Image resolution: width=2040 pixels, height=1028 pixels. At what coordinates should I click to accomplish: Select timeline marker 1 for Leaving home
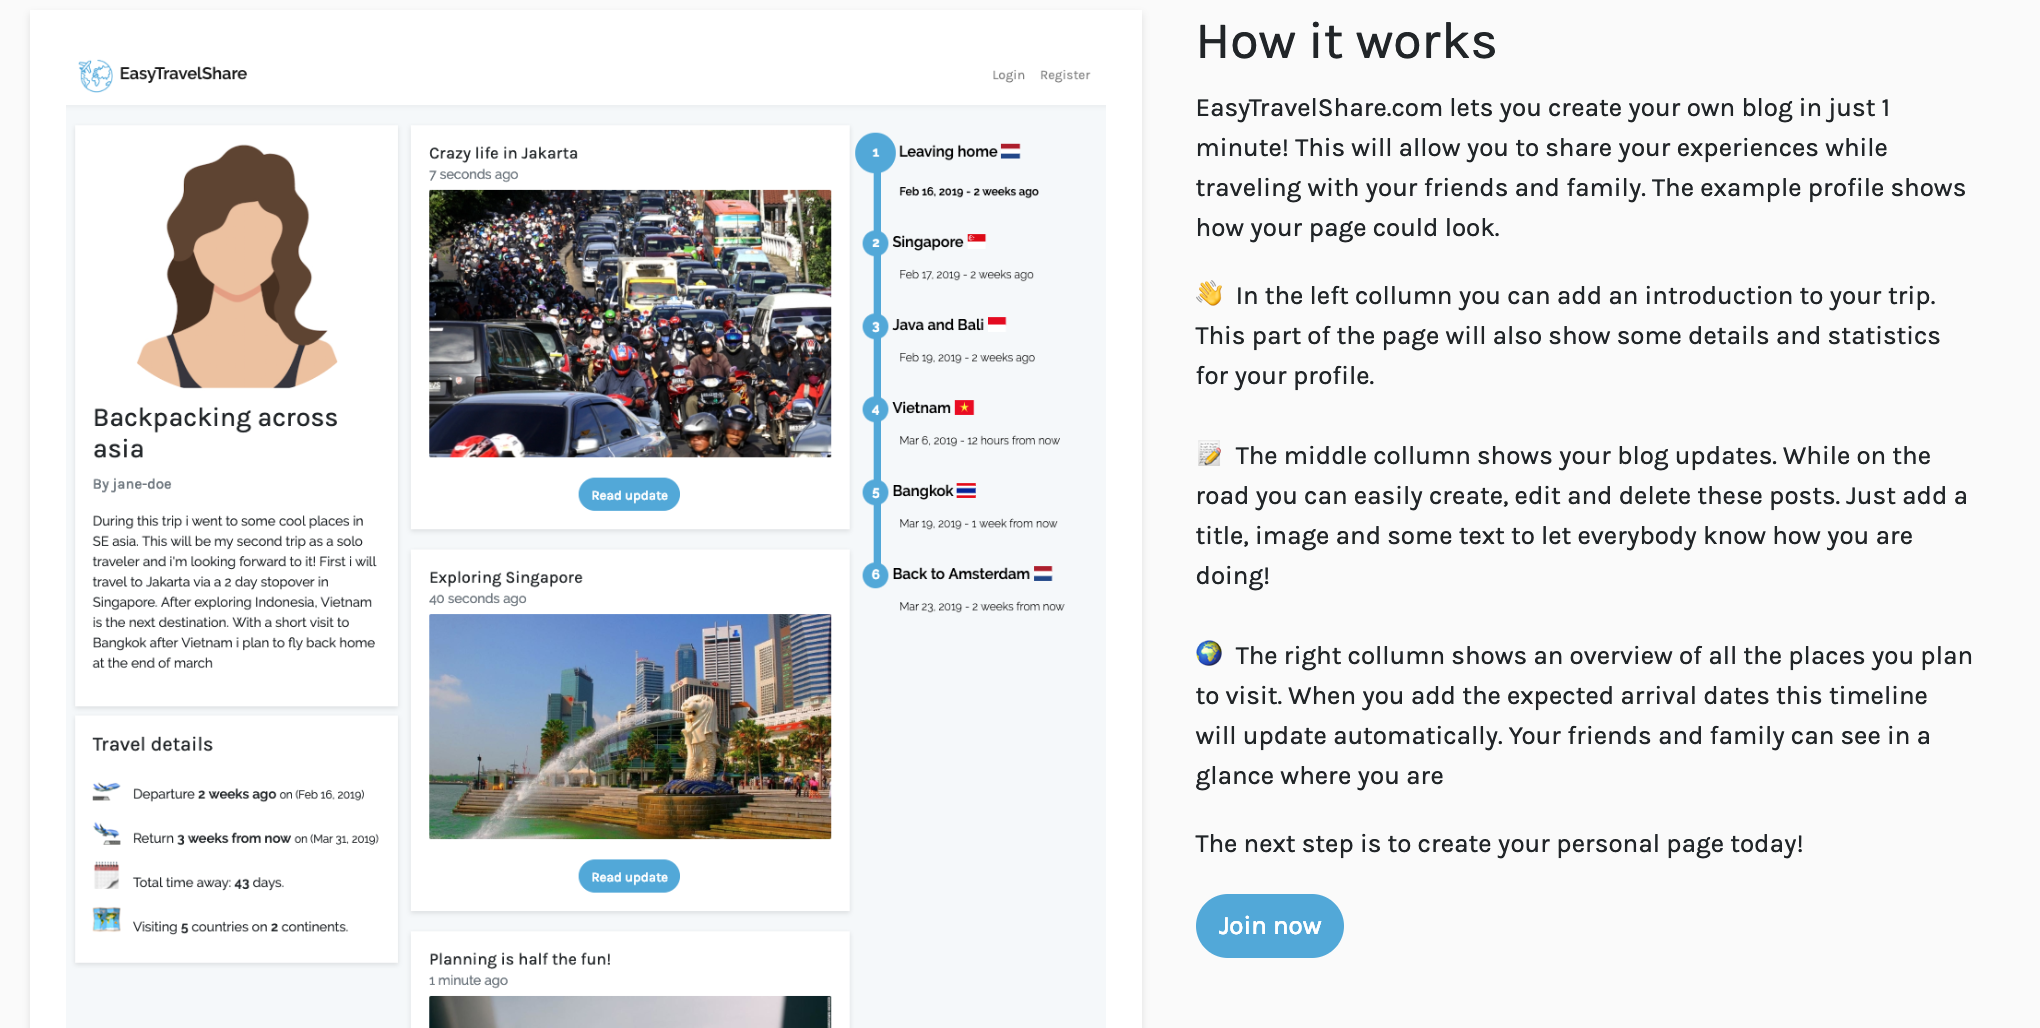(876, 152)
